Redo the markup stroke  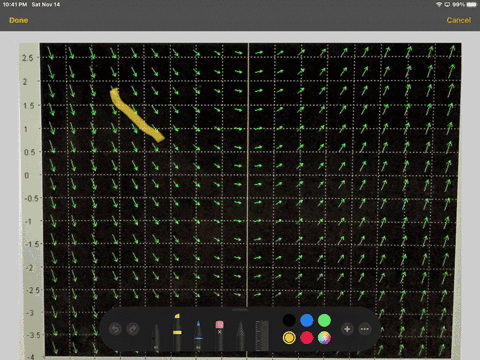pyautogui.click(x=133, y=329)
